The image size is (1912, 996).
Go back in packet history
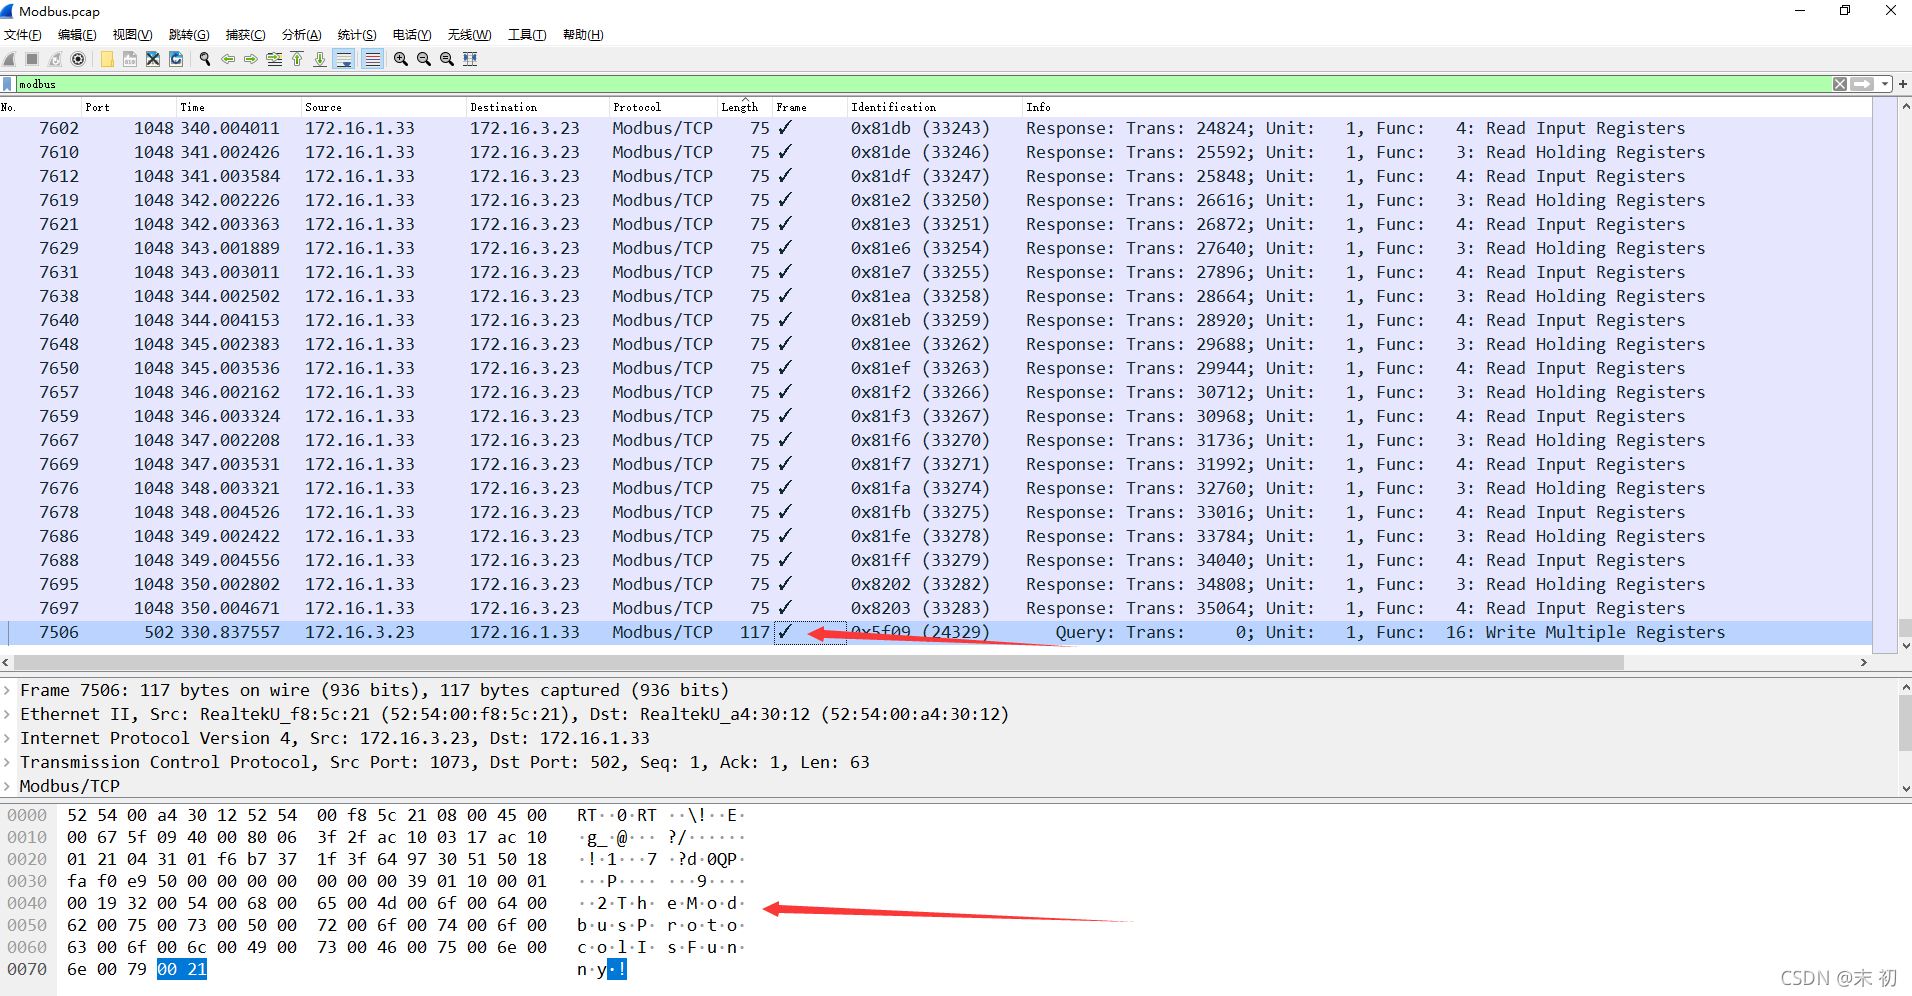point(228,59)
